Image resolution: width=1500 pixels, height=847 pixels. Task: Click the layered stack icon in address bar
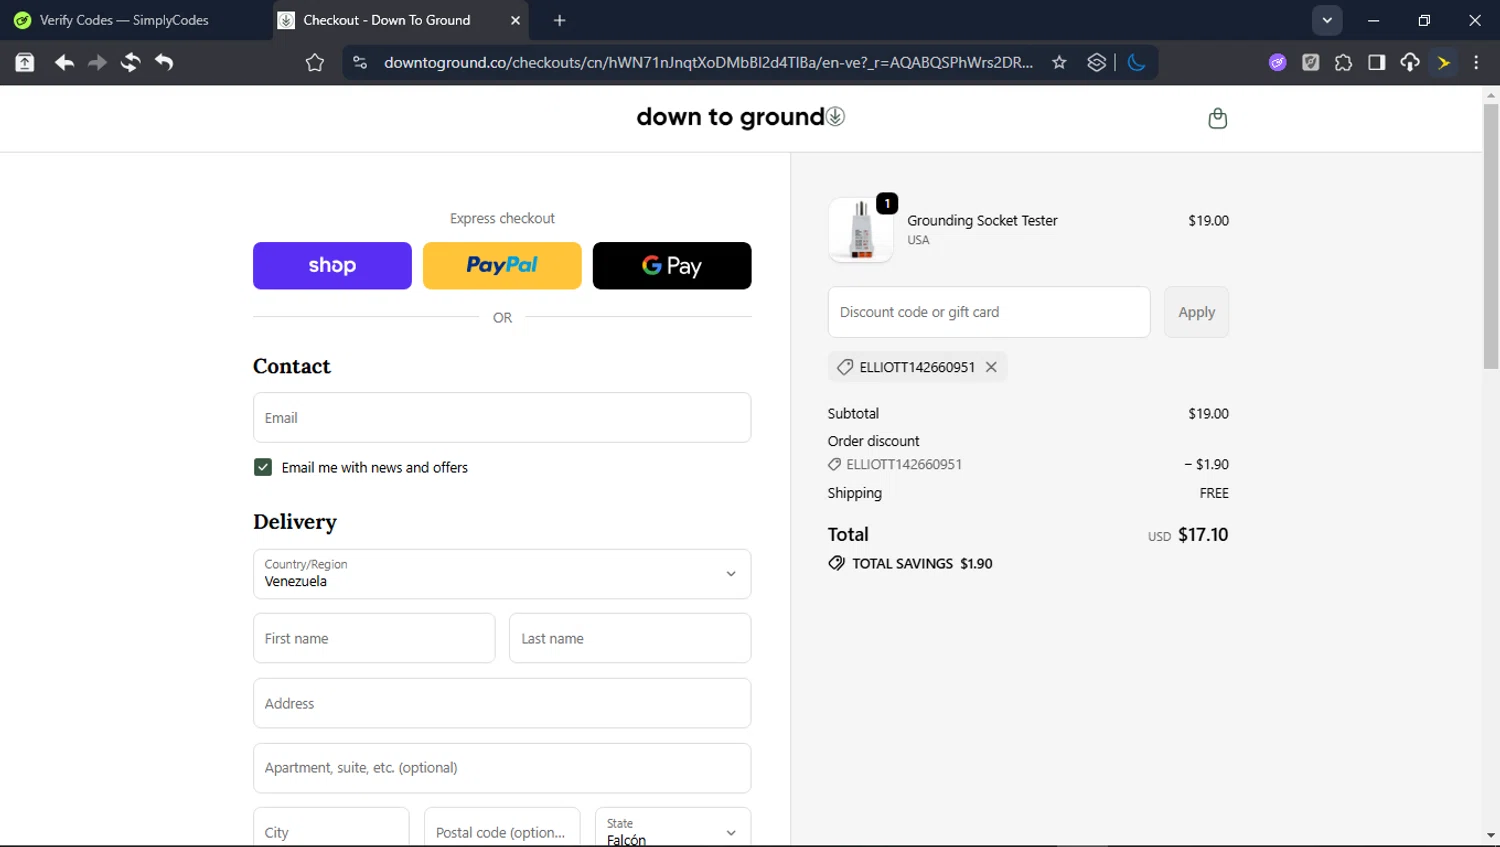[x=1096, y=63]
